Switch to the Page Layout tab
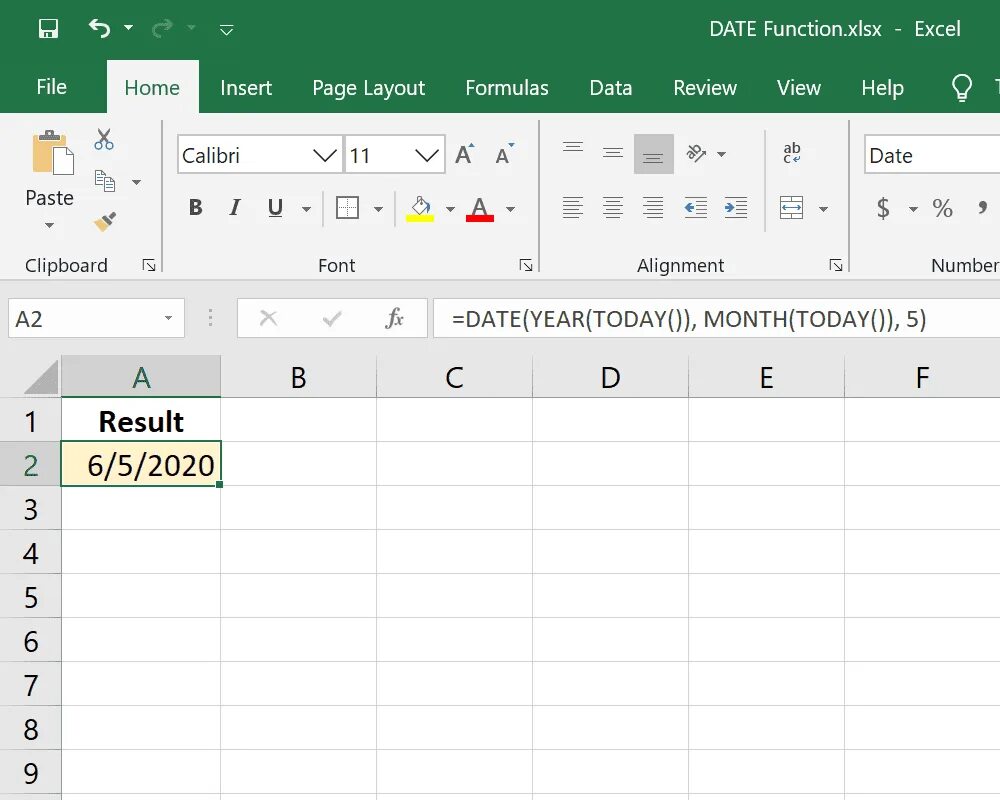 click(369, 87)
